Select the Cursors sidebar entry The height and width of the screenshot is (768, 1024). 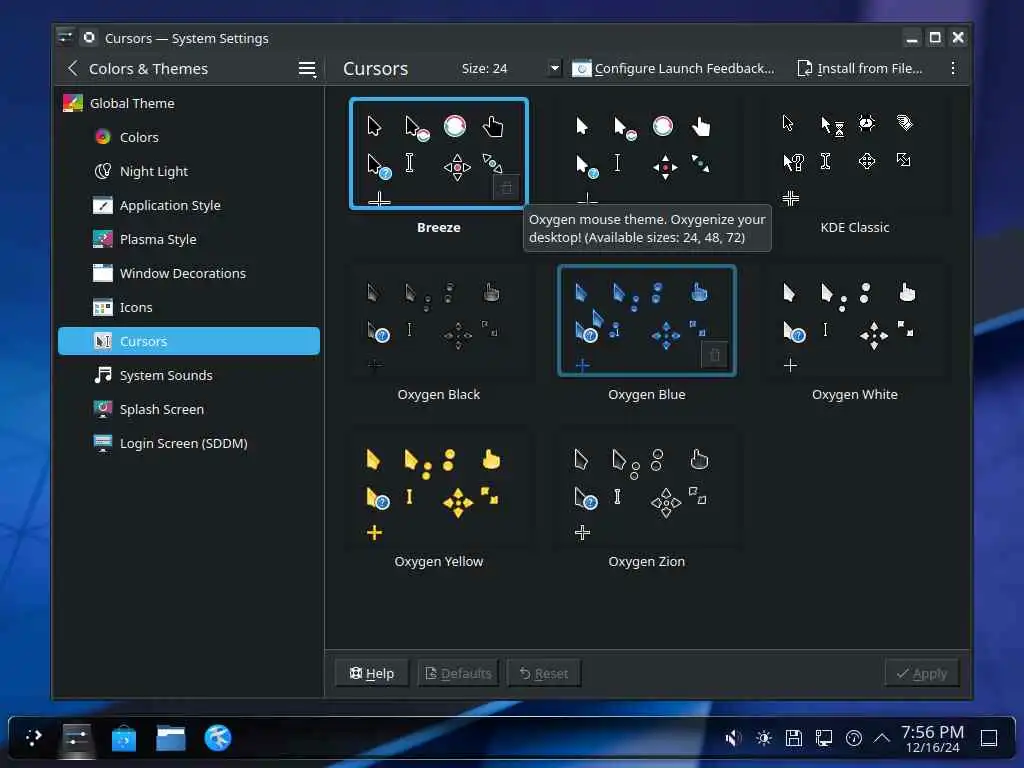coord(189,341)
